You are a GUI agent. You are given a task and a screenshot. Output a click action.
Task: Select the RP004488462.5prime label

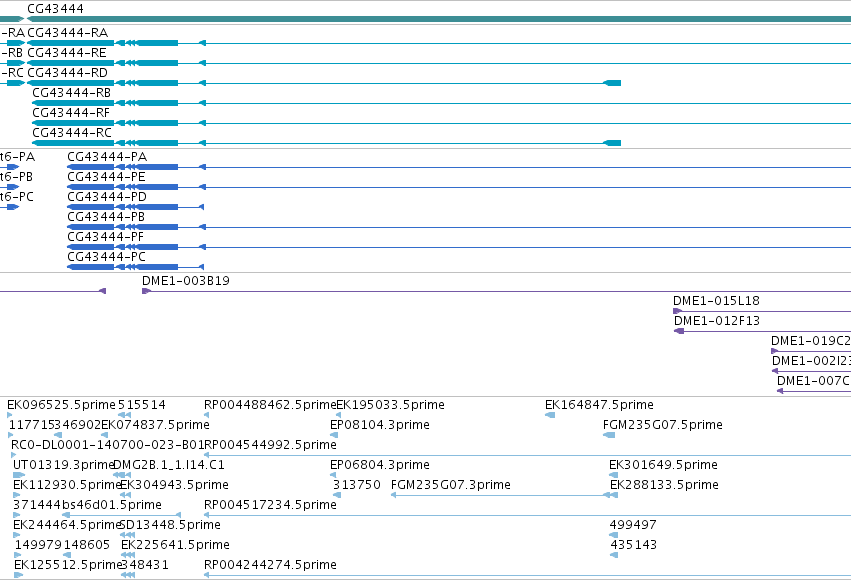[x=270, y=405]
